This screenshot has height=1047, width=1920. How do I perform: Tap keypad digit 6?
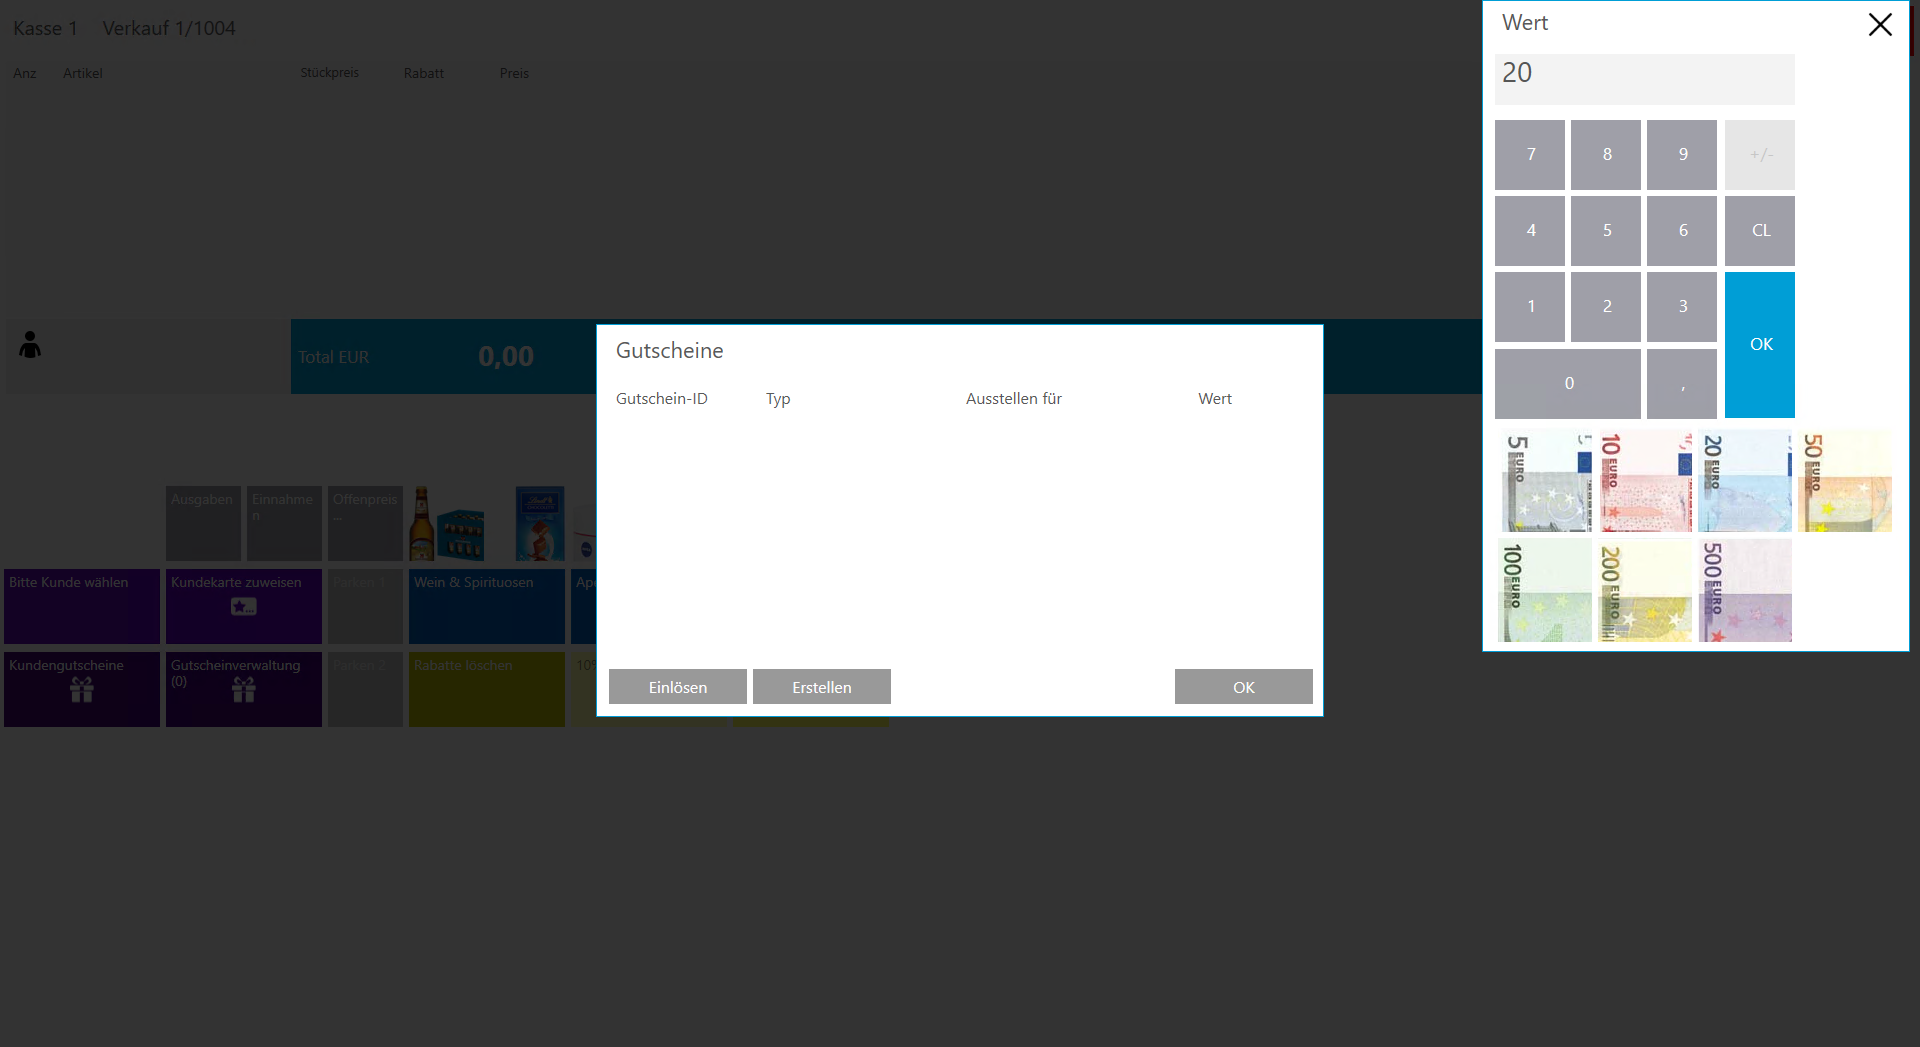click(1682, 231)
